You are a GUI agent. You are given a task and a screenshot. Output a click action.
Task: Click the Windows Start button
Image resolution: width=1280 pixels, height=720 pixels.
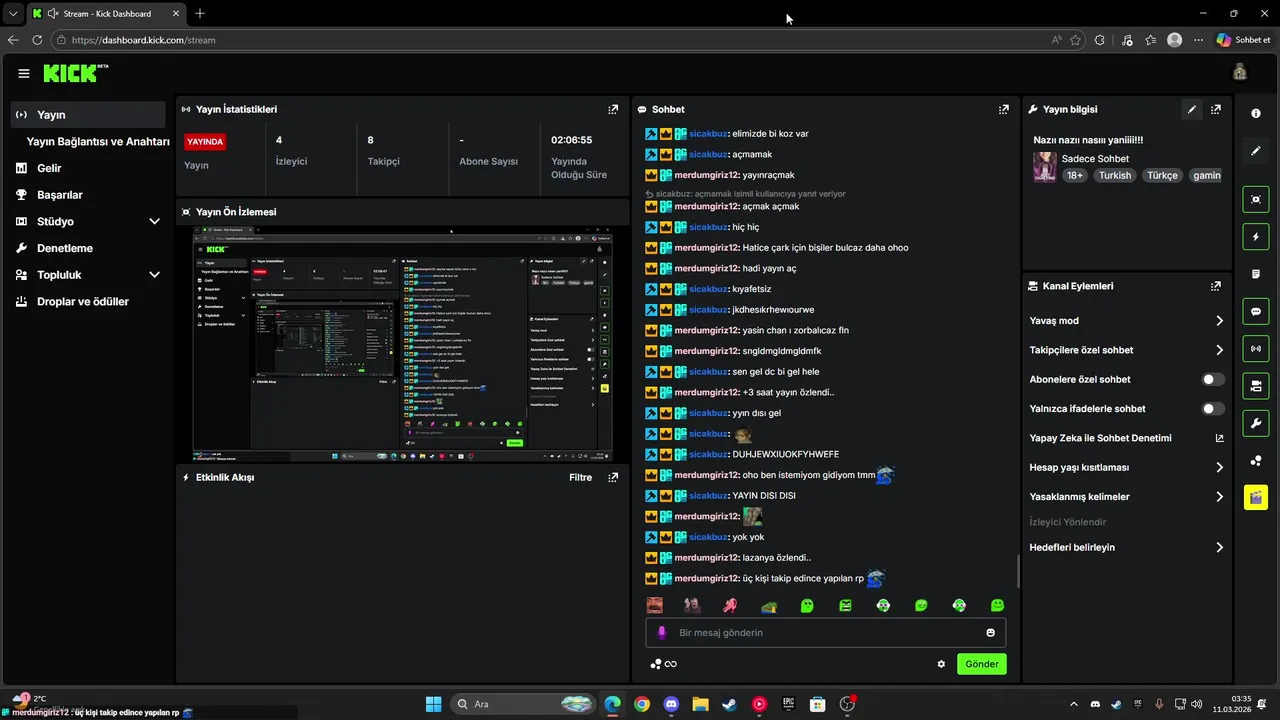point(433,704)
